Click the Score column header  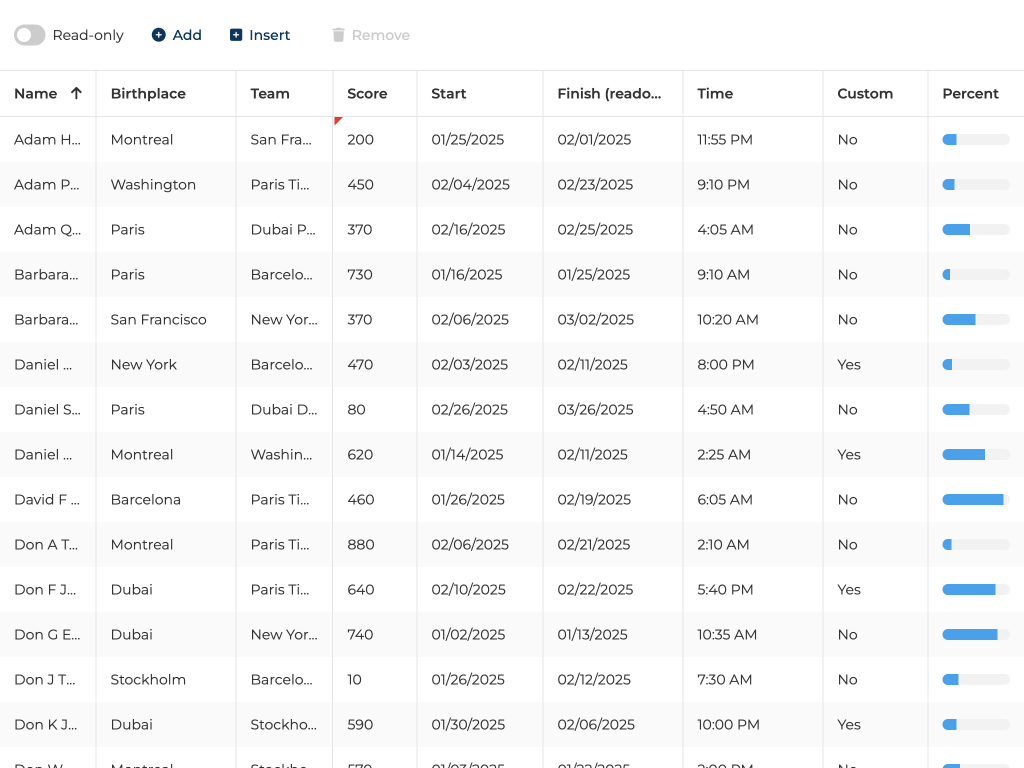point(367,93)
